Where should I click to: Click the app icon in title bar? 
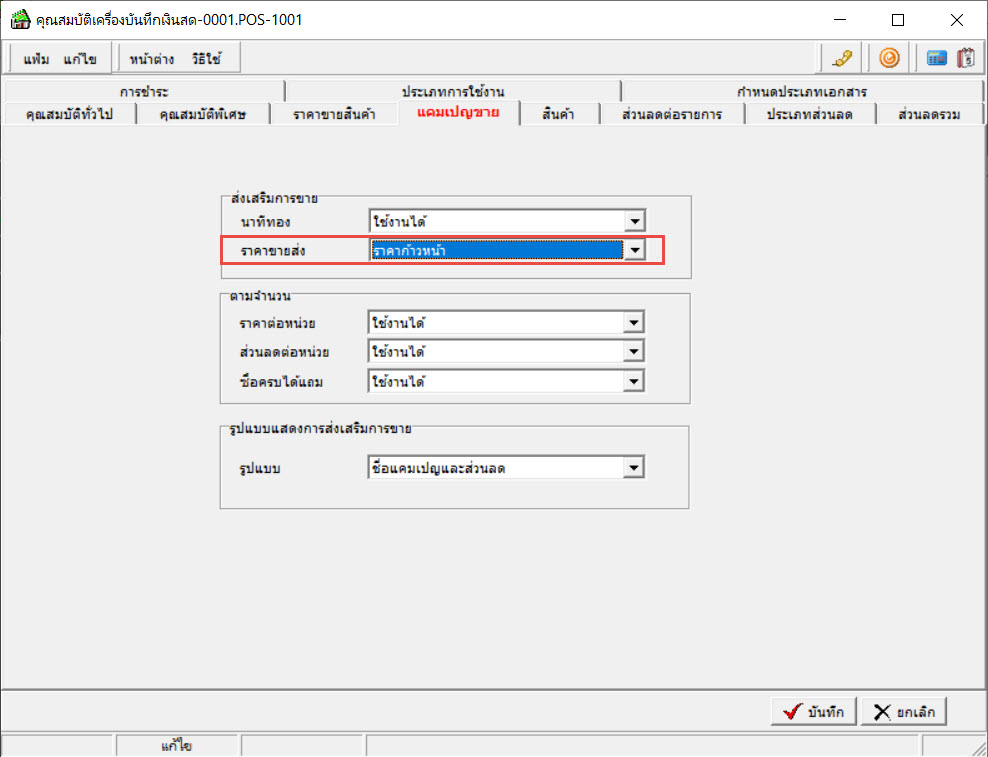(20, 20)
